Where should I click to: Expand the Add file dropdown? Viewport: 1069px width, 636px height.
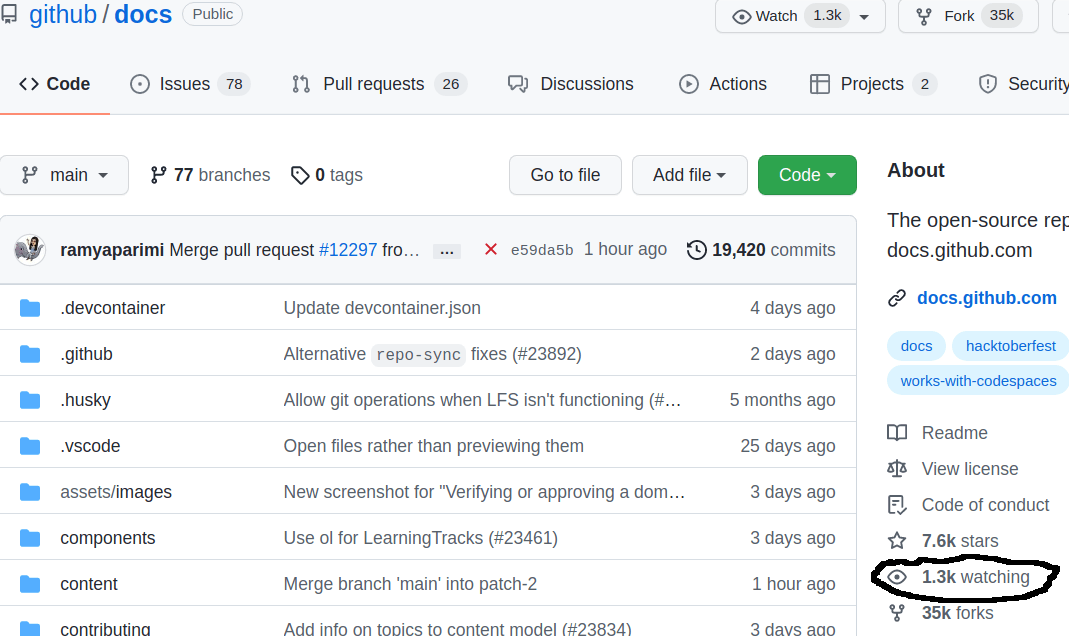point(689,175)
